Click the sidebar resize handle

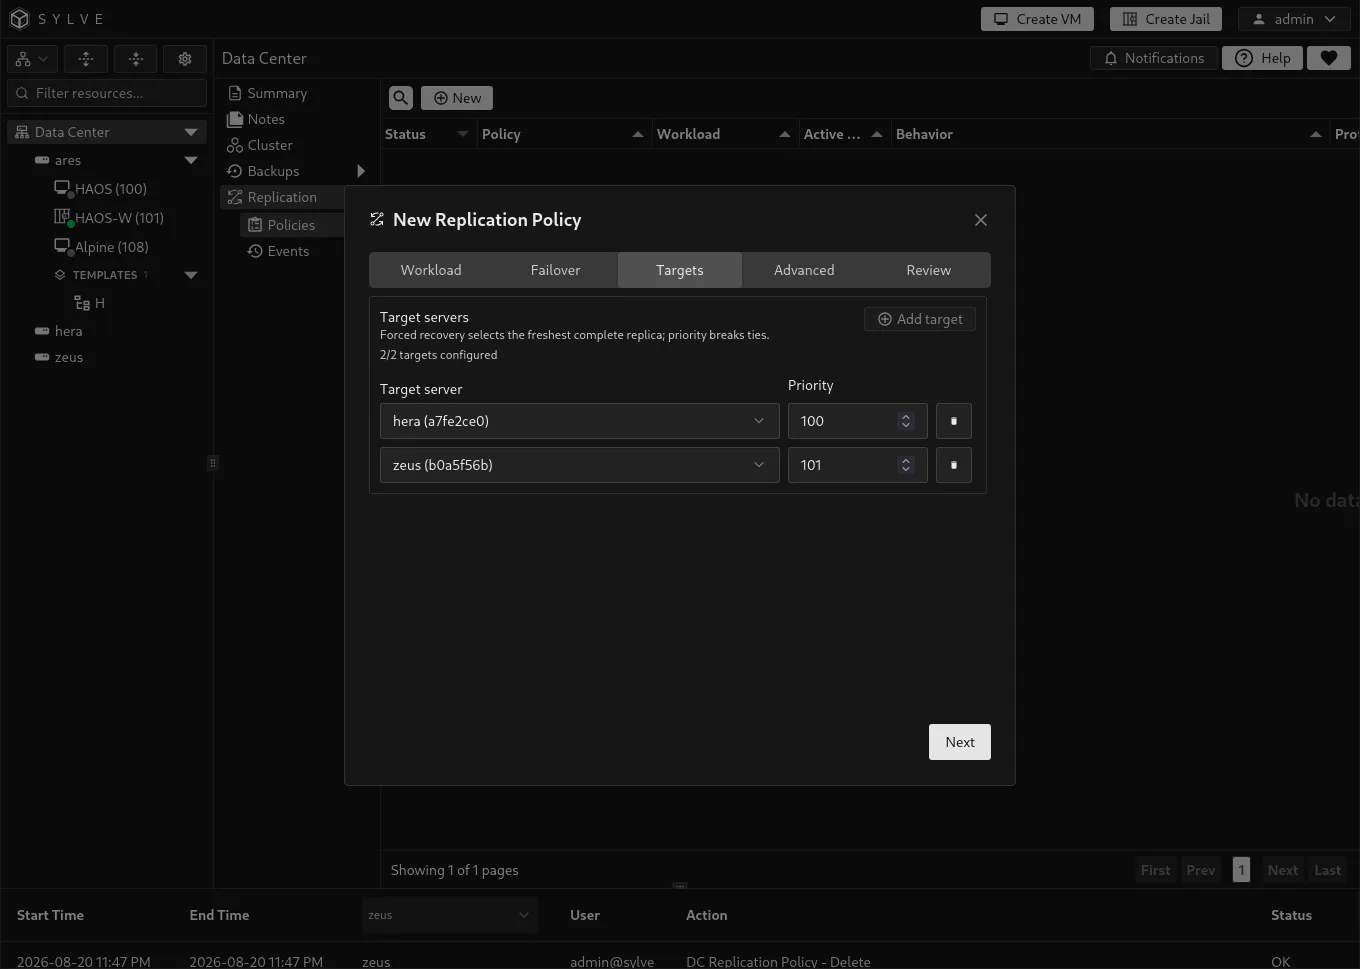tap(212, 463)
